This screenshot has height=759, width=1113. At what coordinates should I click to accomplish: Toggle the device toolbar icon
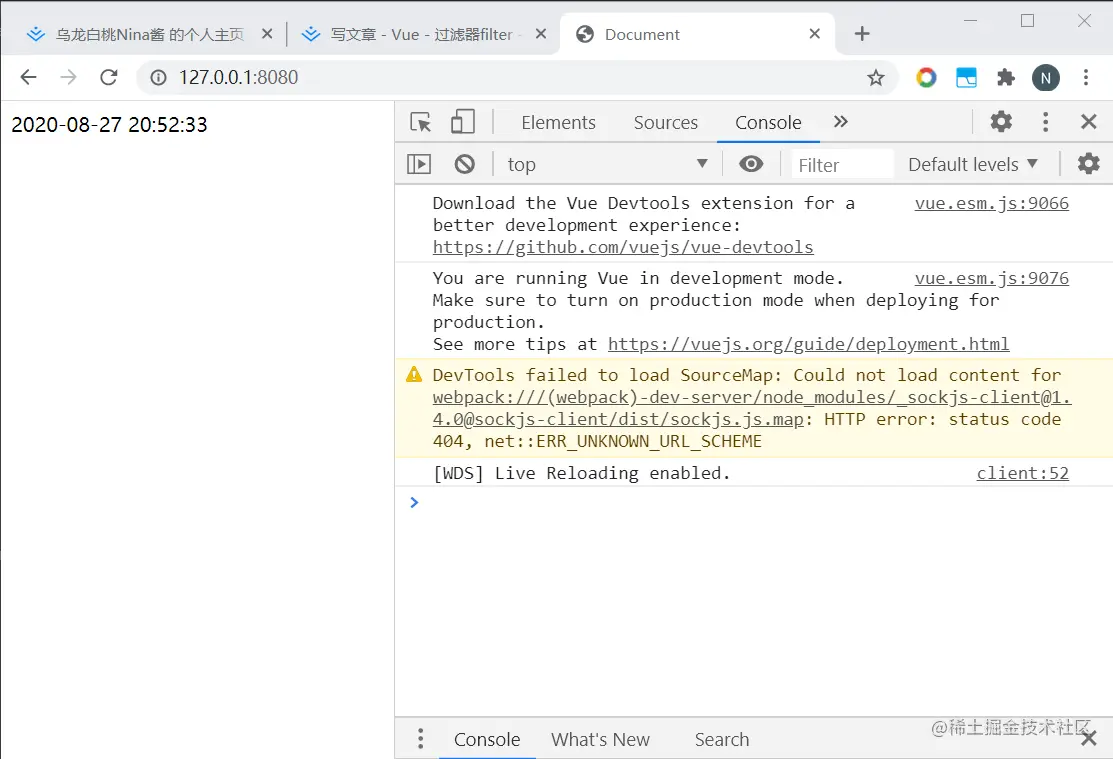462,123
